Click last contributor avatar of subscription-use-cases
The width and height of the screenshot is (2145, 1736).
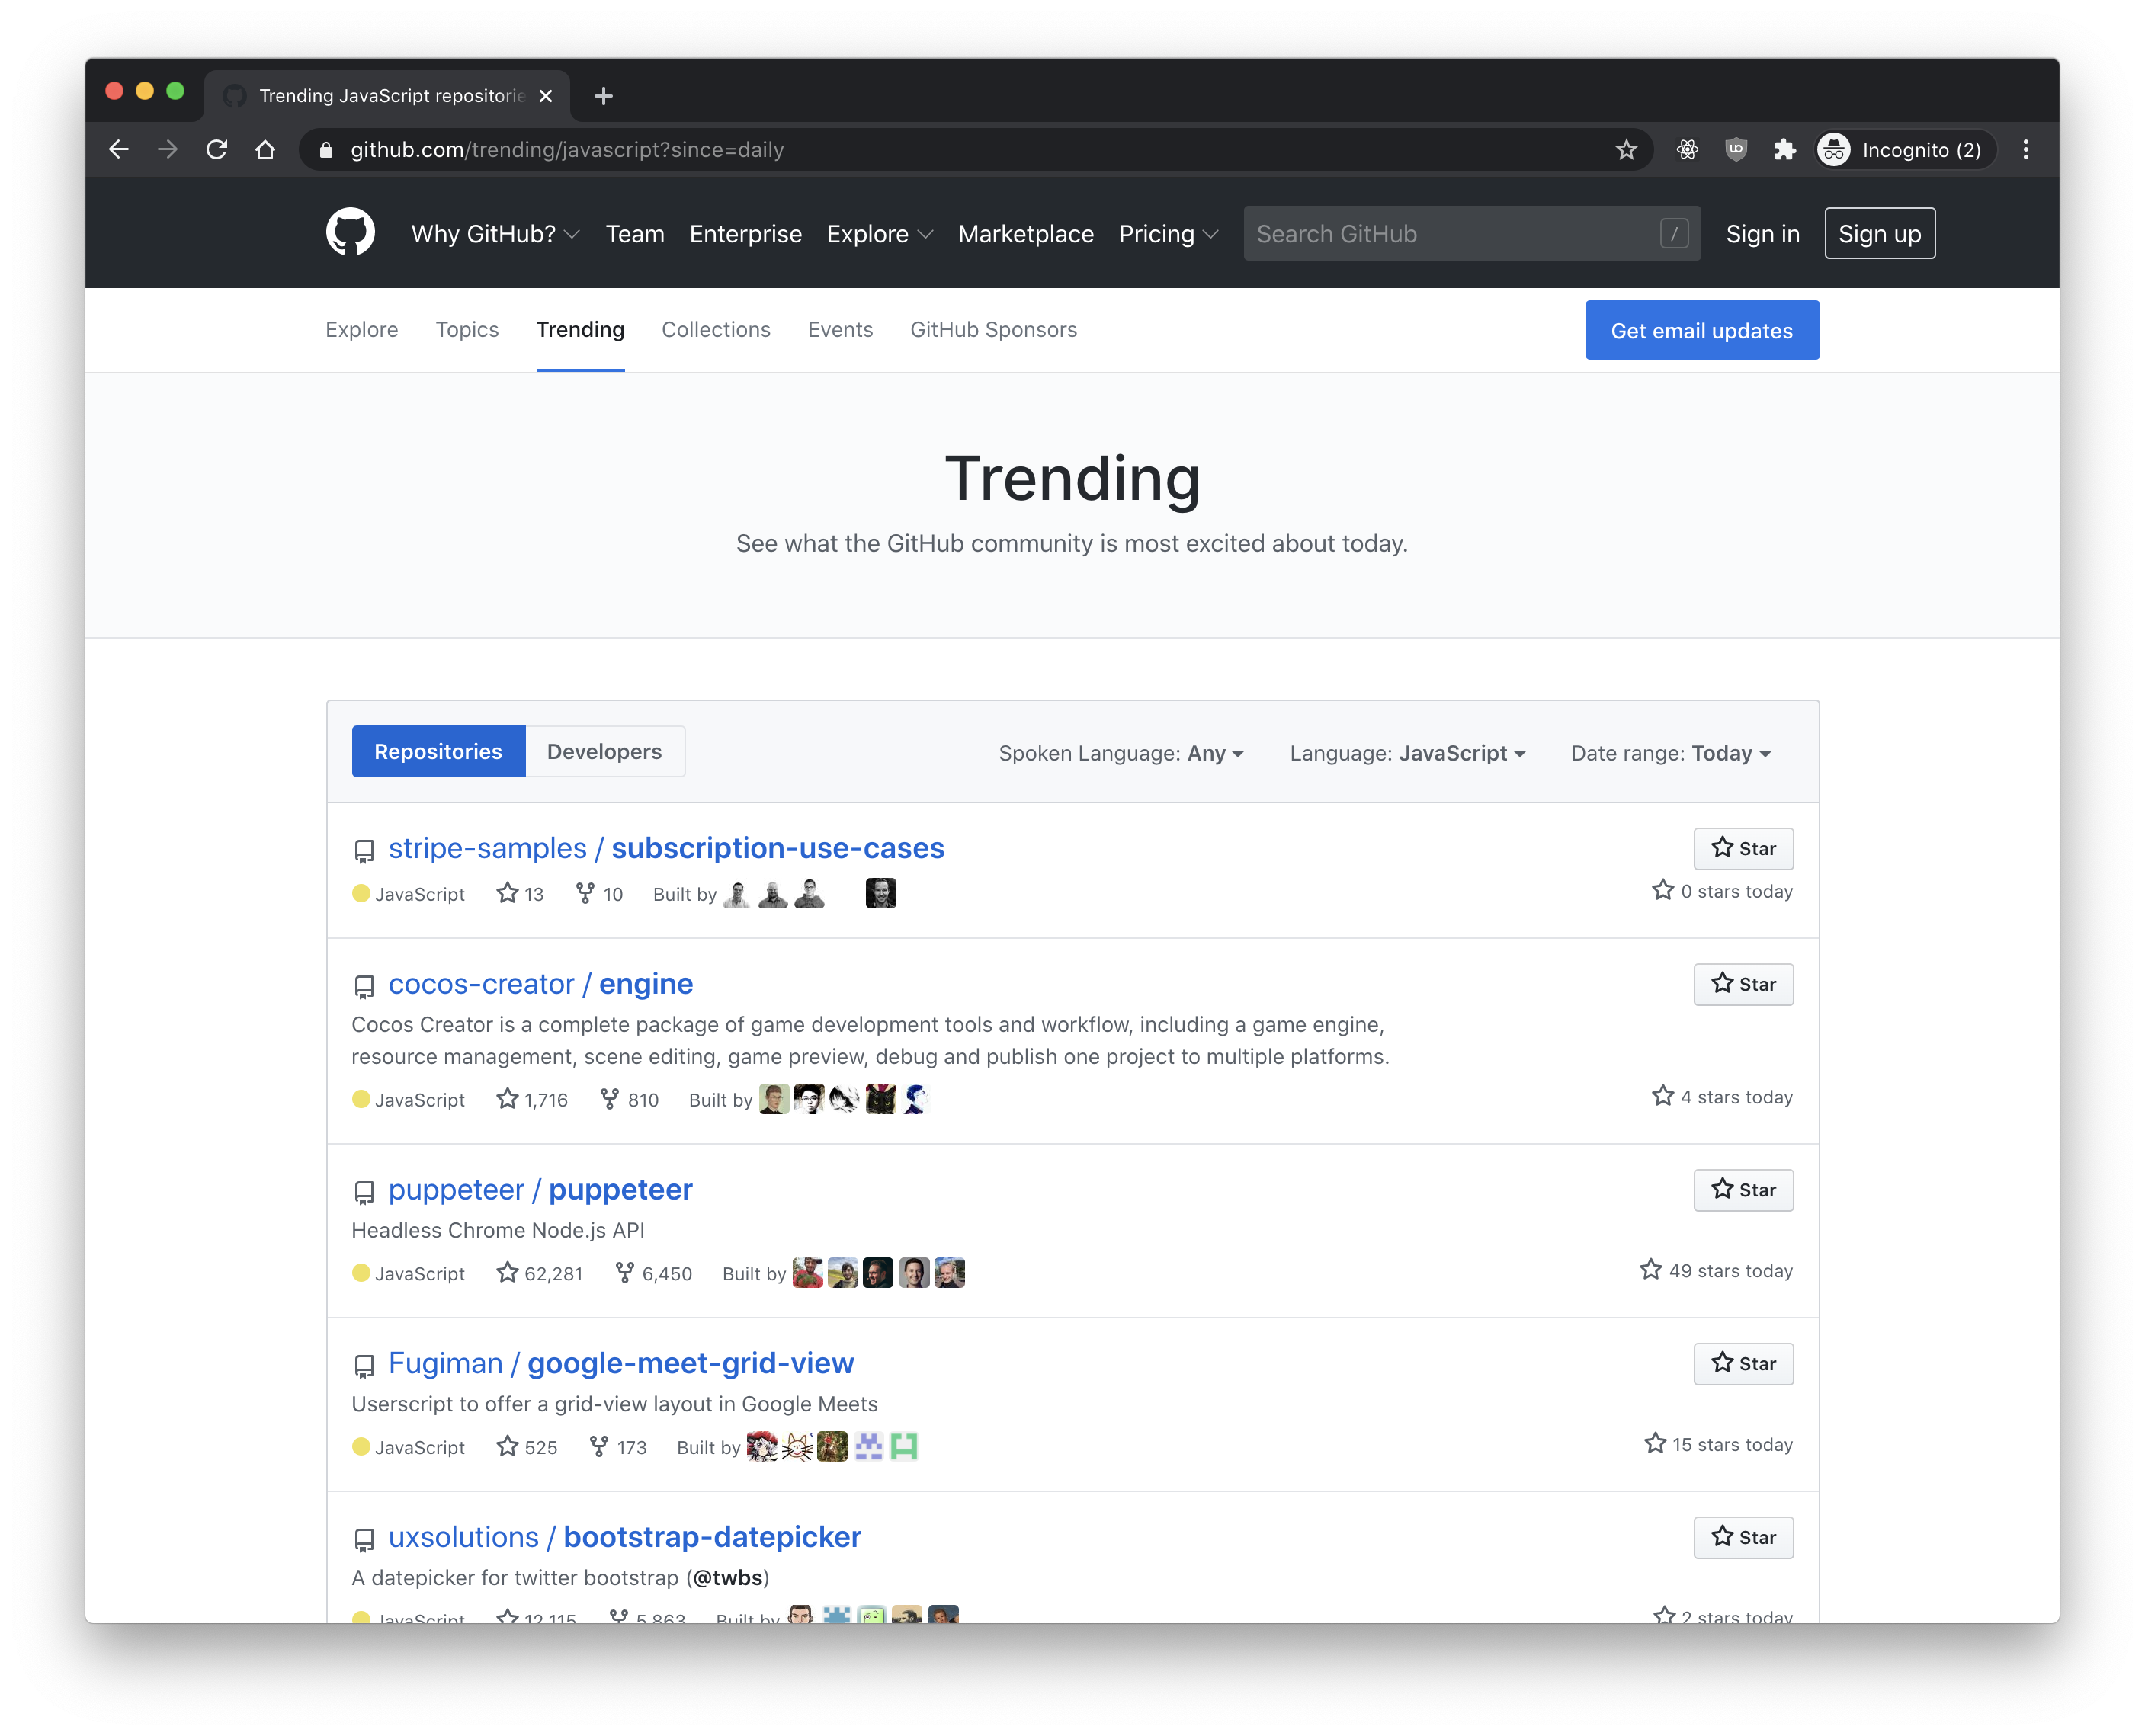[881, 893]
